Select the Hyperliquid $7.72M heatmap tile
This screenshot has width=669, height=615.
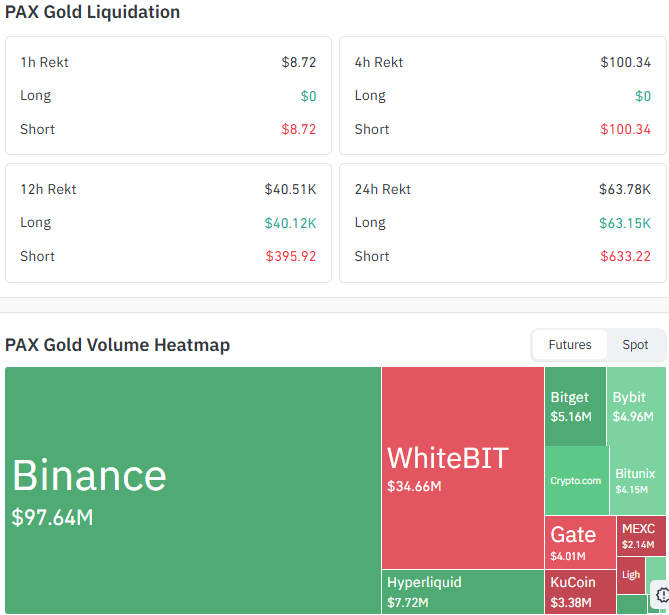pyautogui.click(x=462, y=592)
